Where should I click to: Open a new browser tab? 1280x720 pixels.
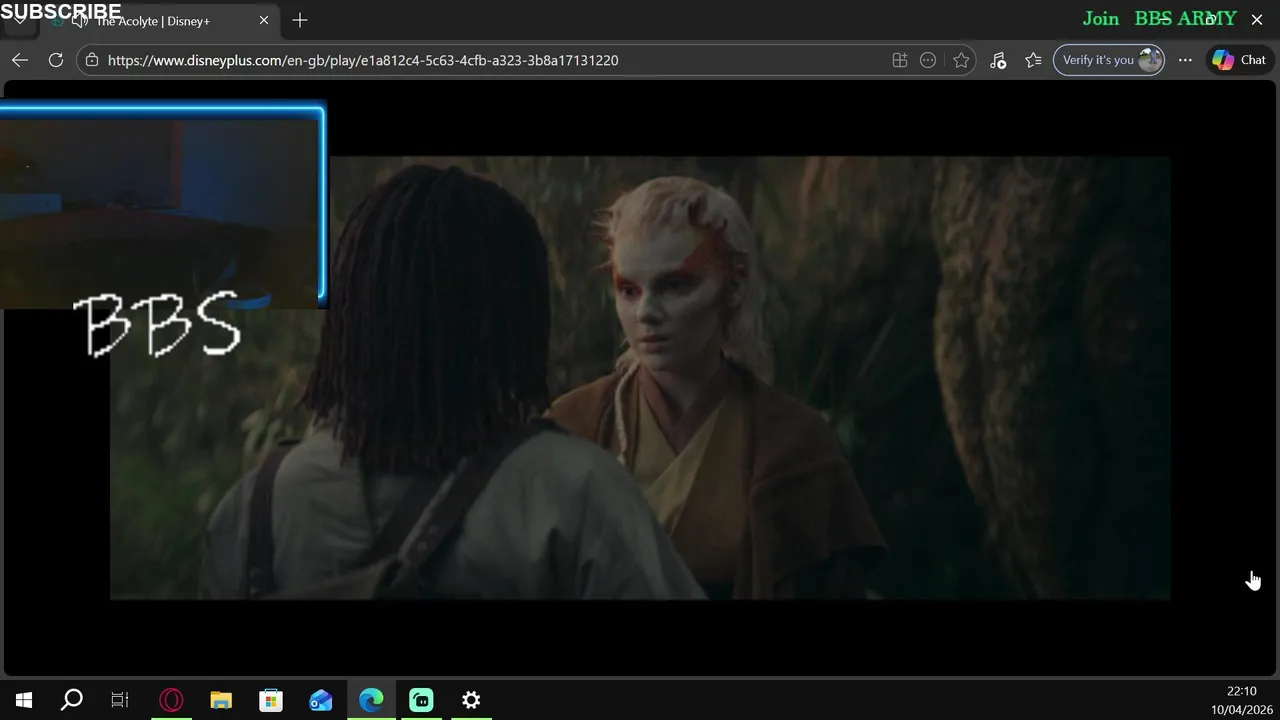(x=300, y=20)
